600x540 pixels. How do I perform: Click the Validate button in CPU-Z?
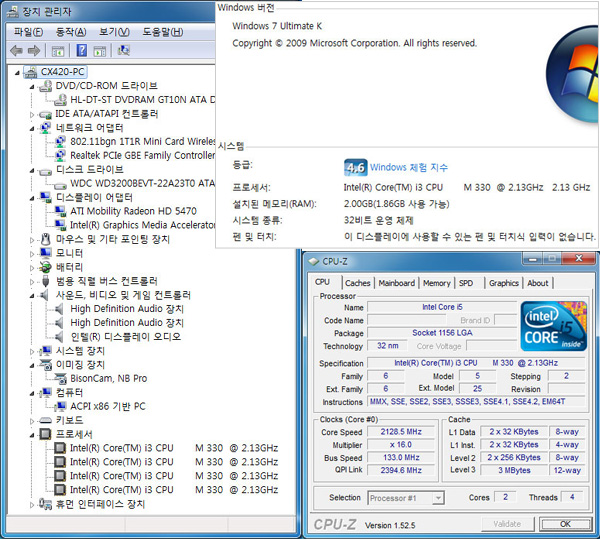507,524
